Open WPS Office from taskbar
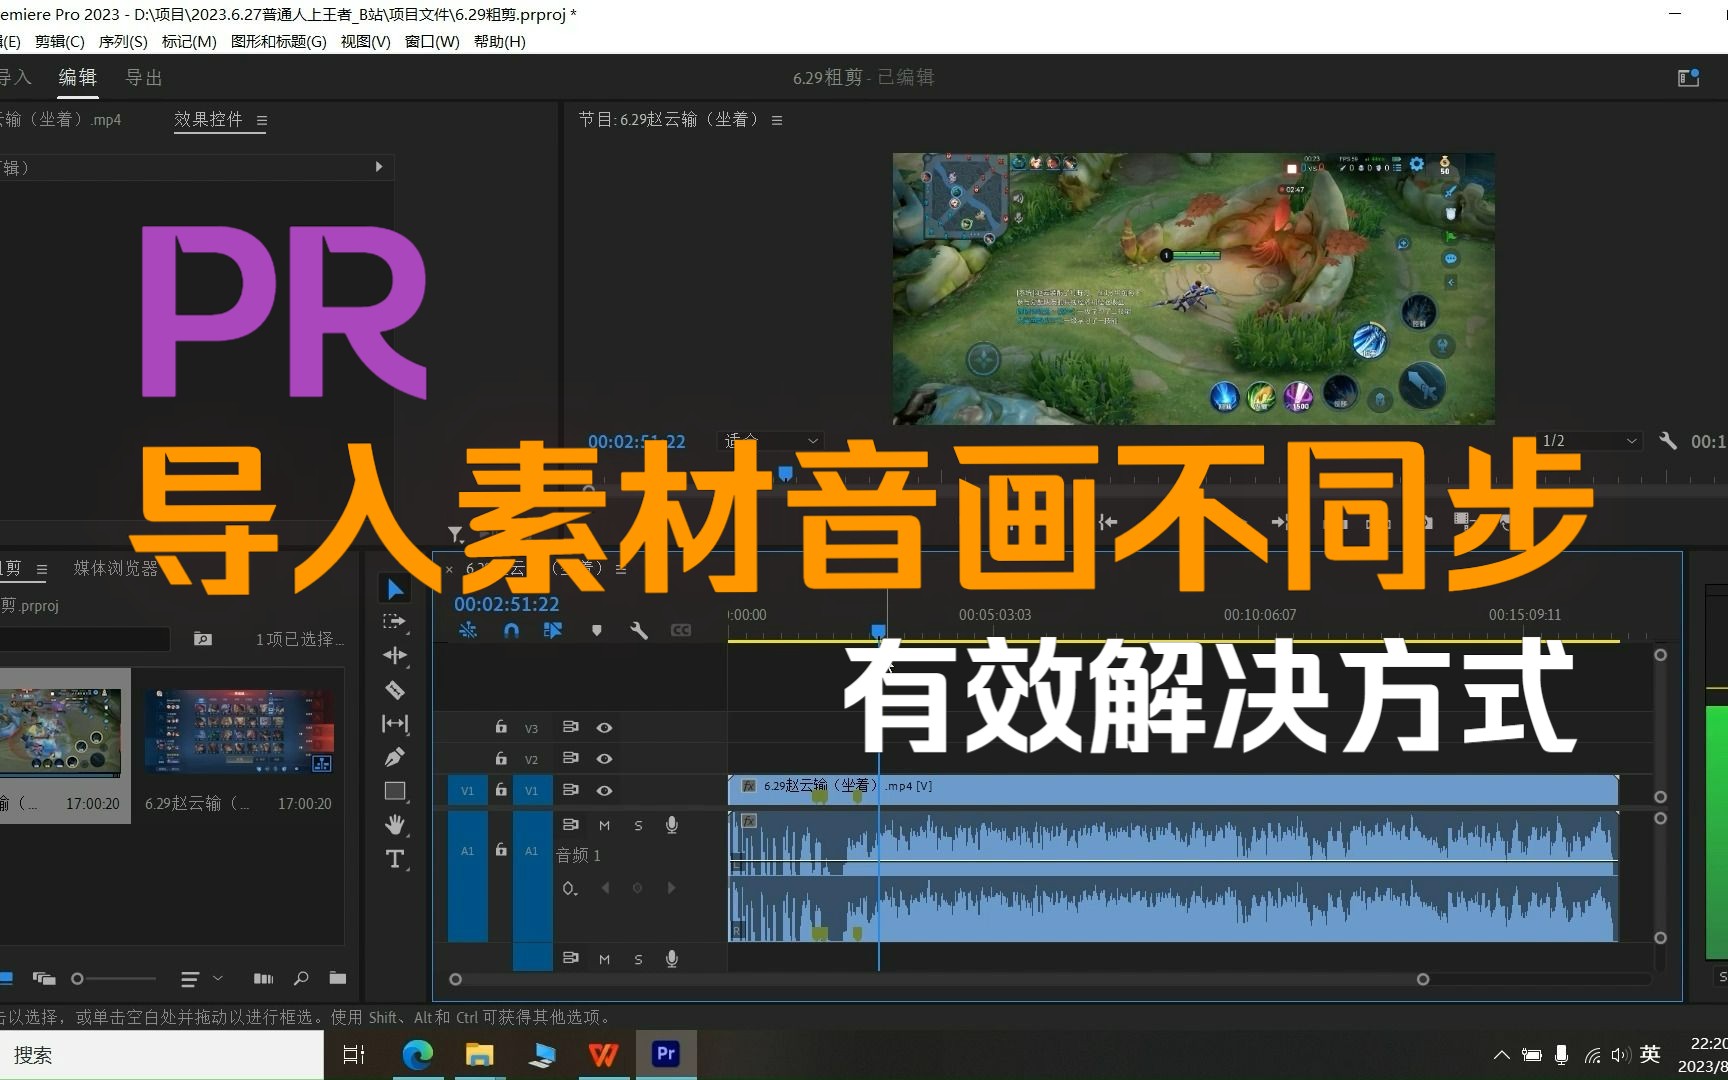1728x1080 pixels. [x=604, y=1054]
